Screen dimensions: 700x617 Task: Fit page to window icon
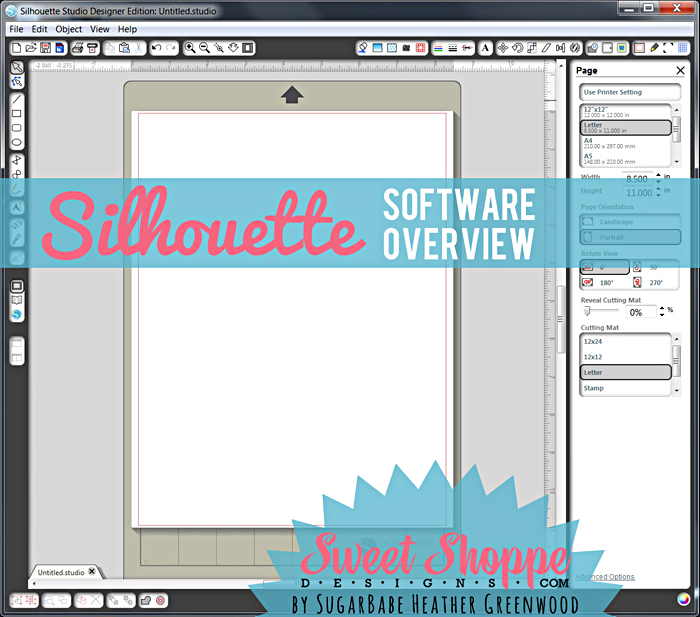coord(248,48)
